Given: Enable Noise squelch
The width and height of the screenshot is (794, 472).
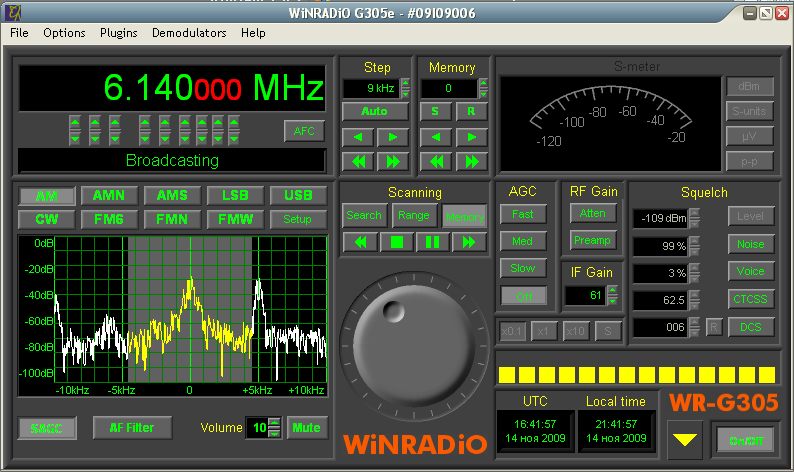Looking at the screenshot, I should 751,244.
